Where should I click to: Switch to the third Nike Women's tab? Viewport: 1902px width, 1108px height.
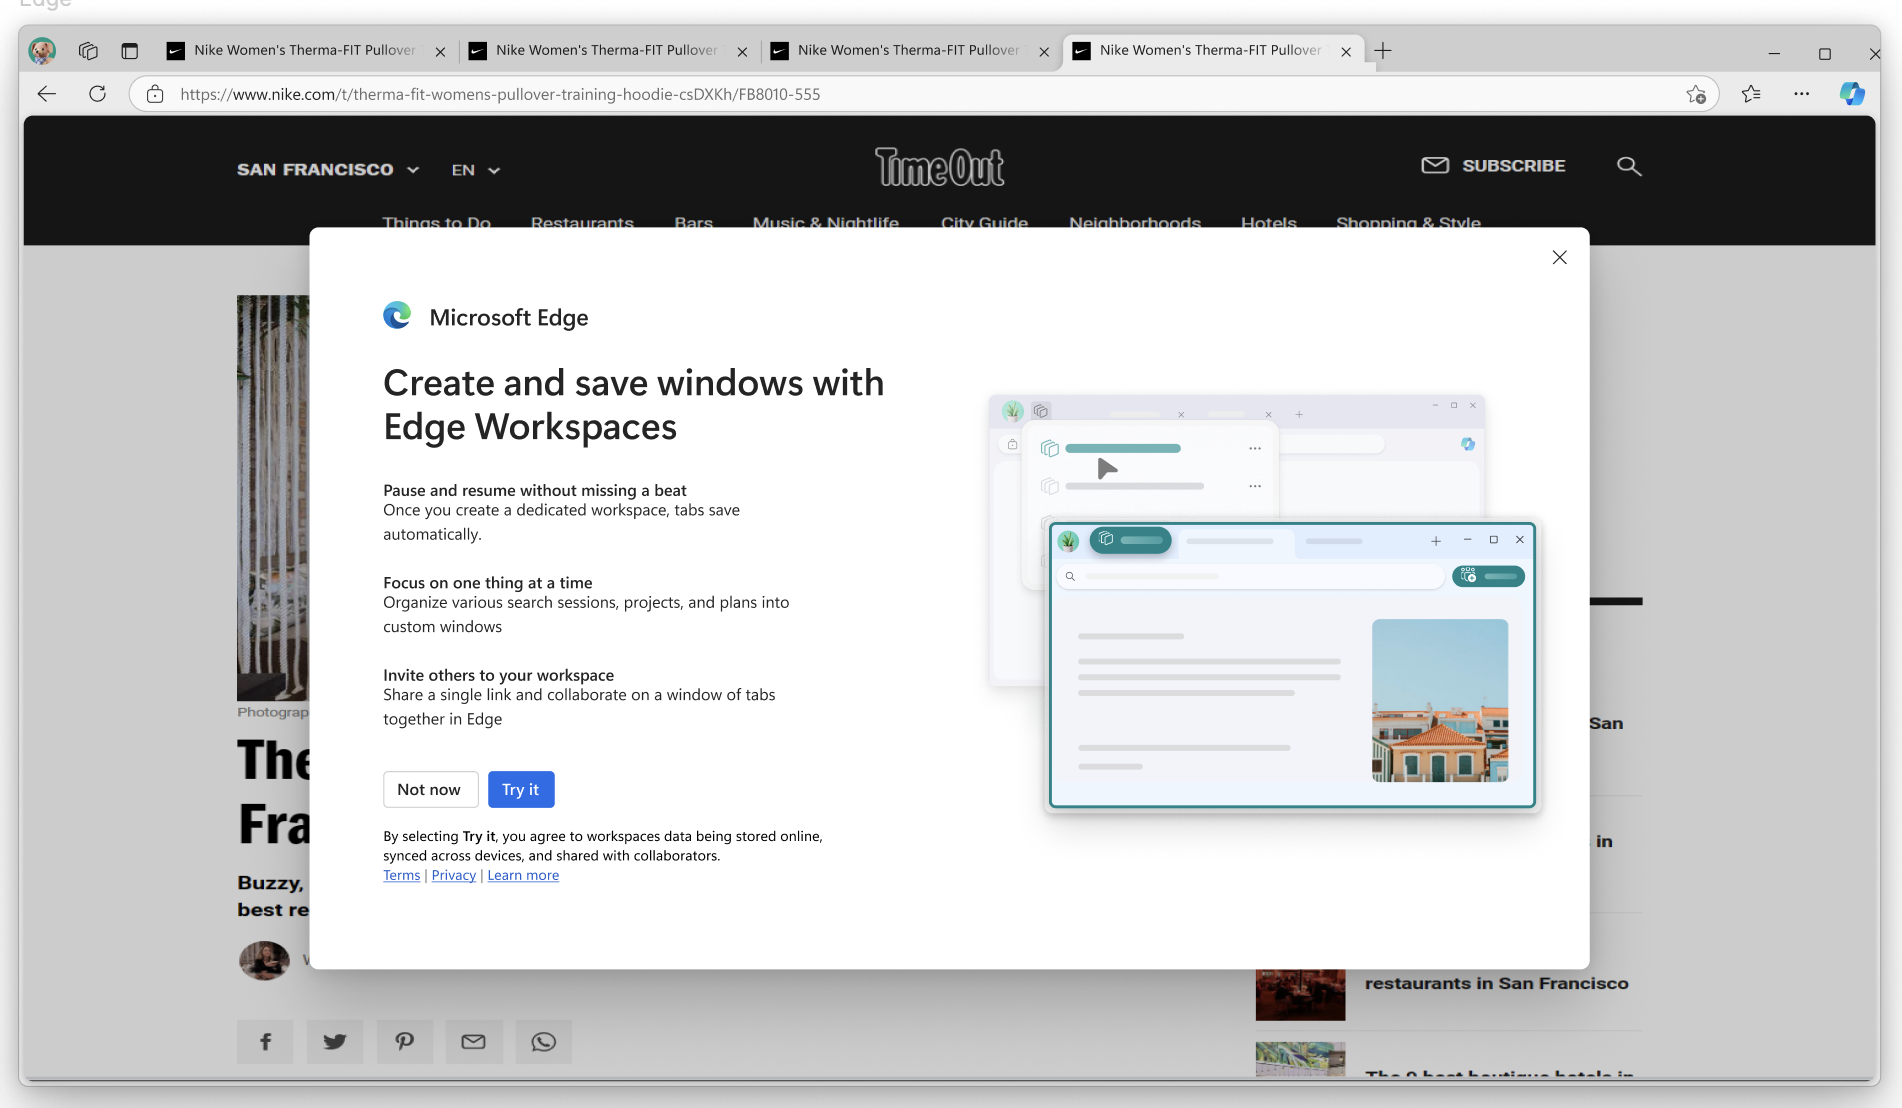910,50
